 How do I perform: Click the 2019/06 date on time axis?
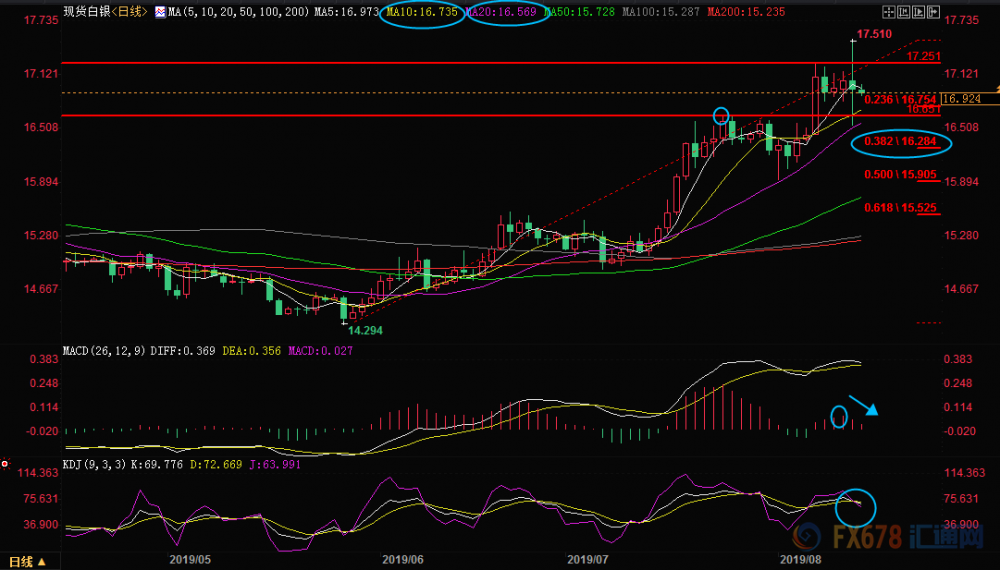click(x=403, y=559)
